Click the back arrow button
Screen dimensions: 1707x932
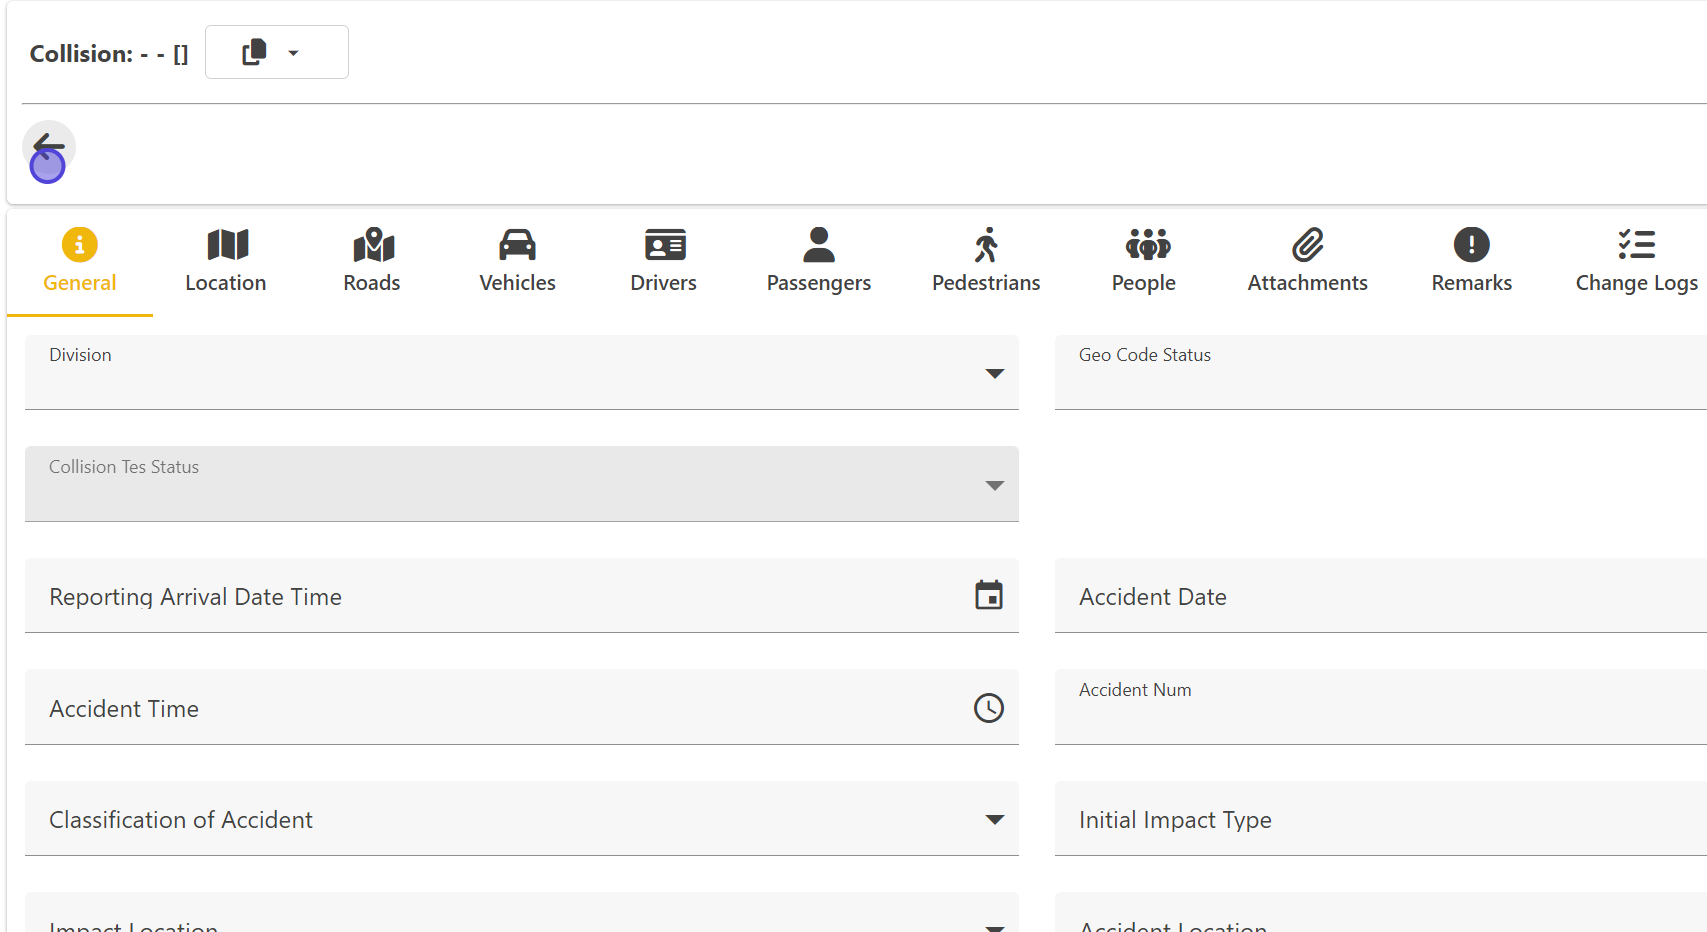(x=48, y=147)
